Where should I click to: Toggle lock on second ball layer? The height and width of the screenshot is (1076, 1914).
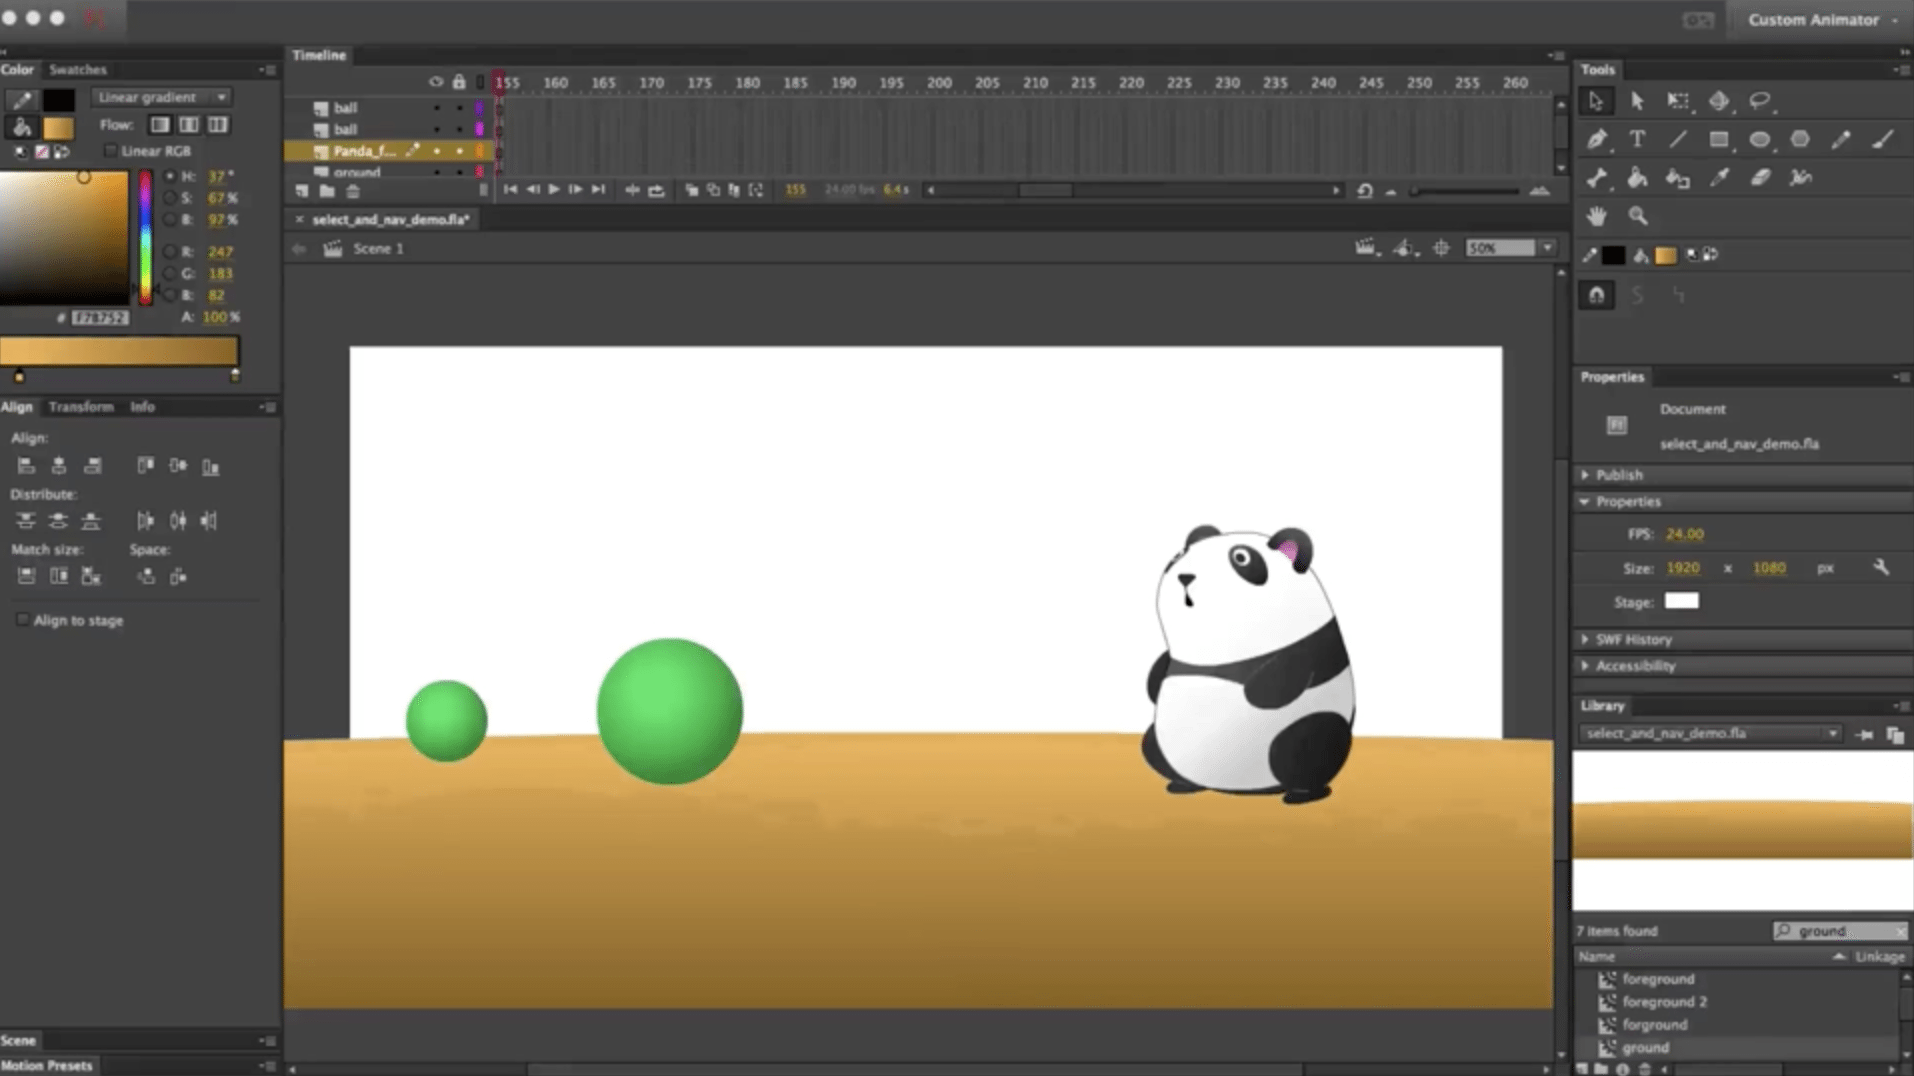(459, 130)
